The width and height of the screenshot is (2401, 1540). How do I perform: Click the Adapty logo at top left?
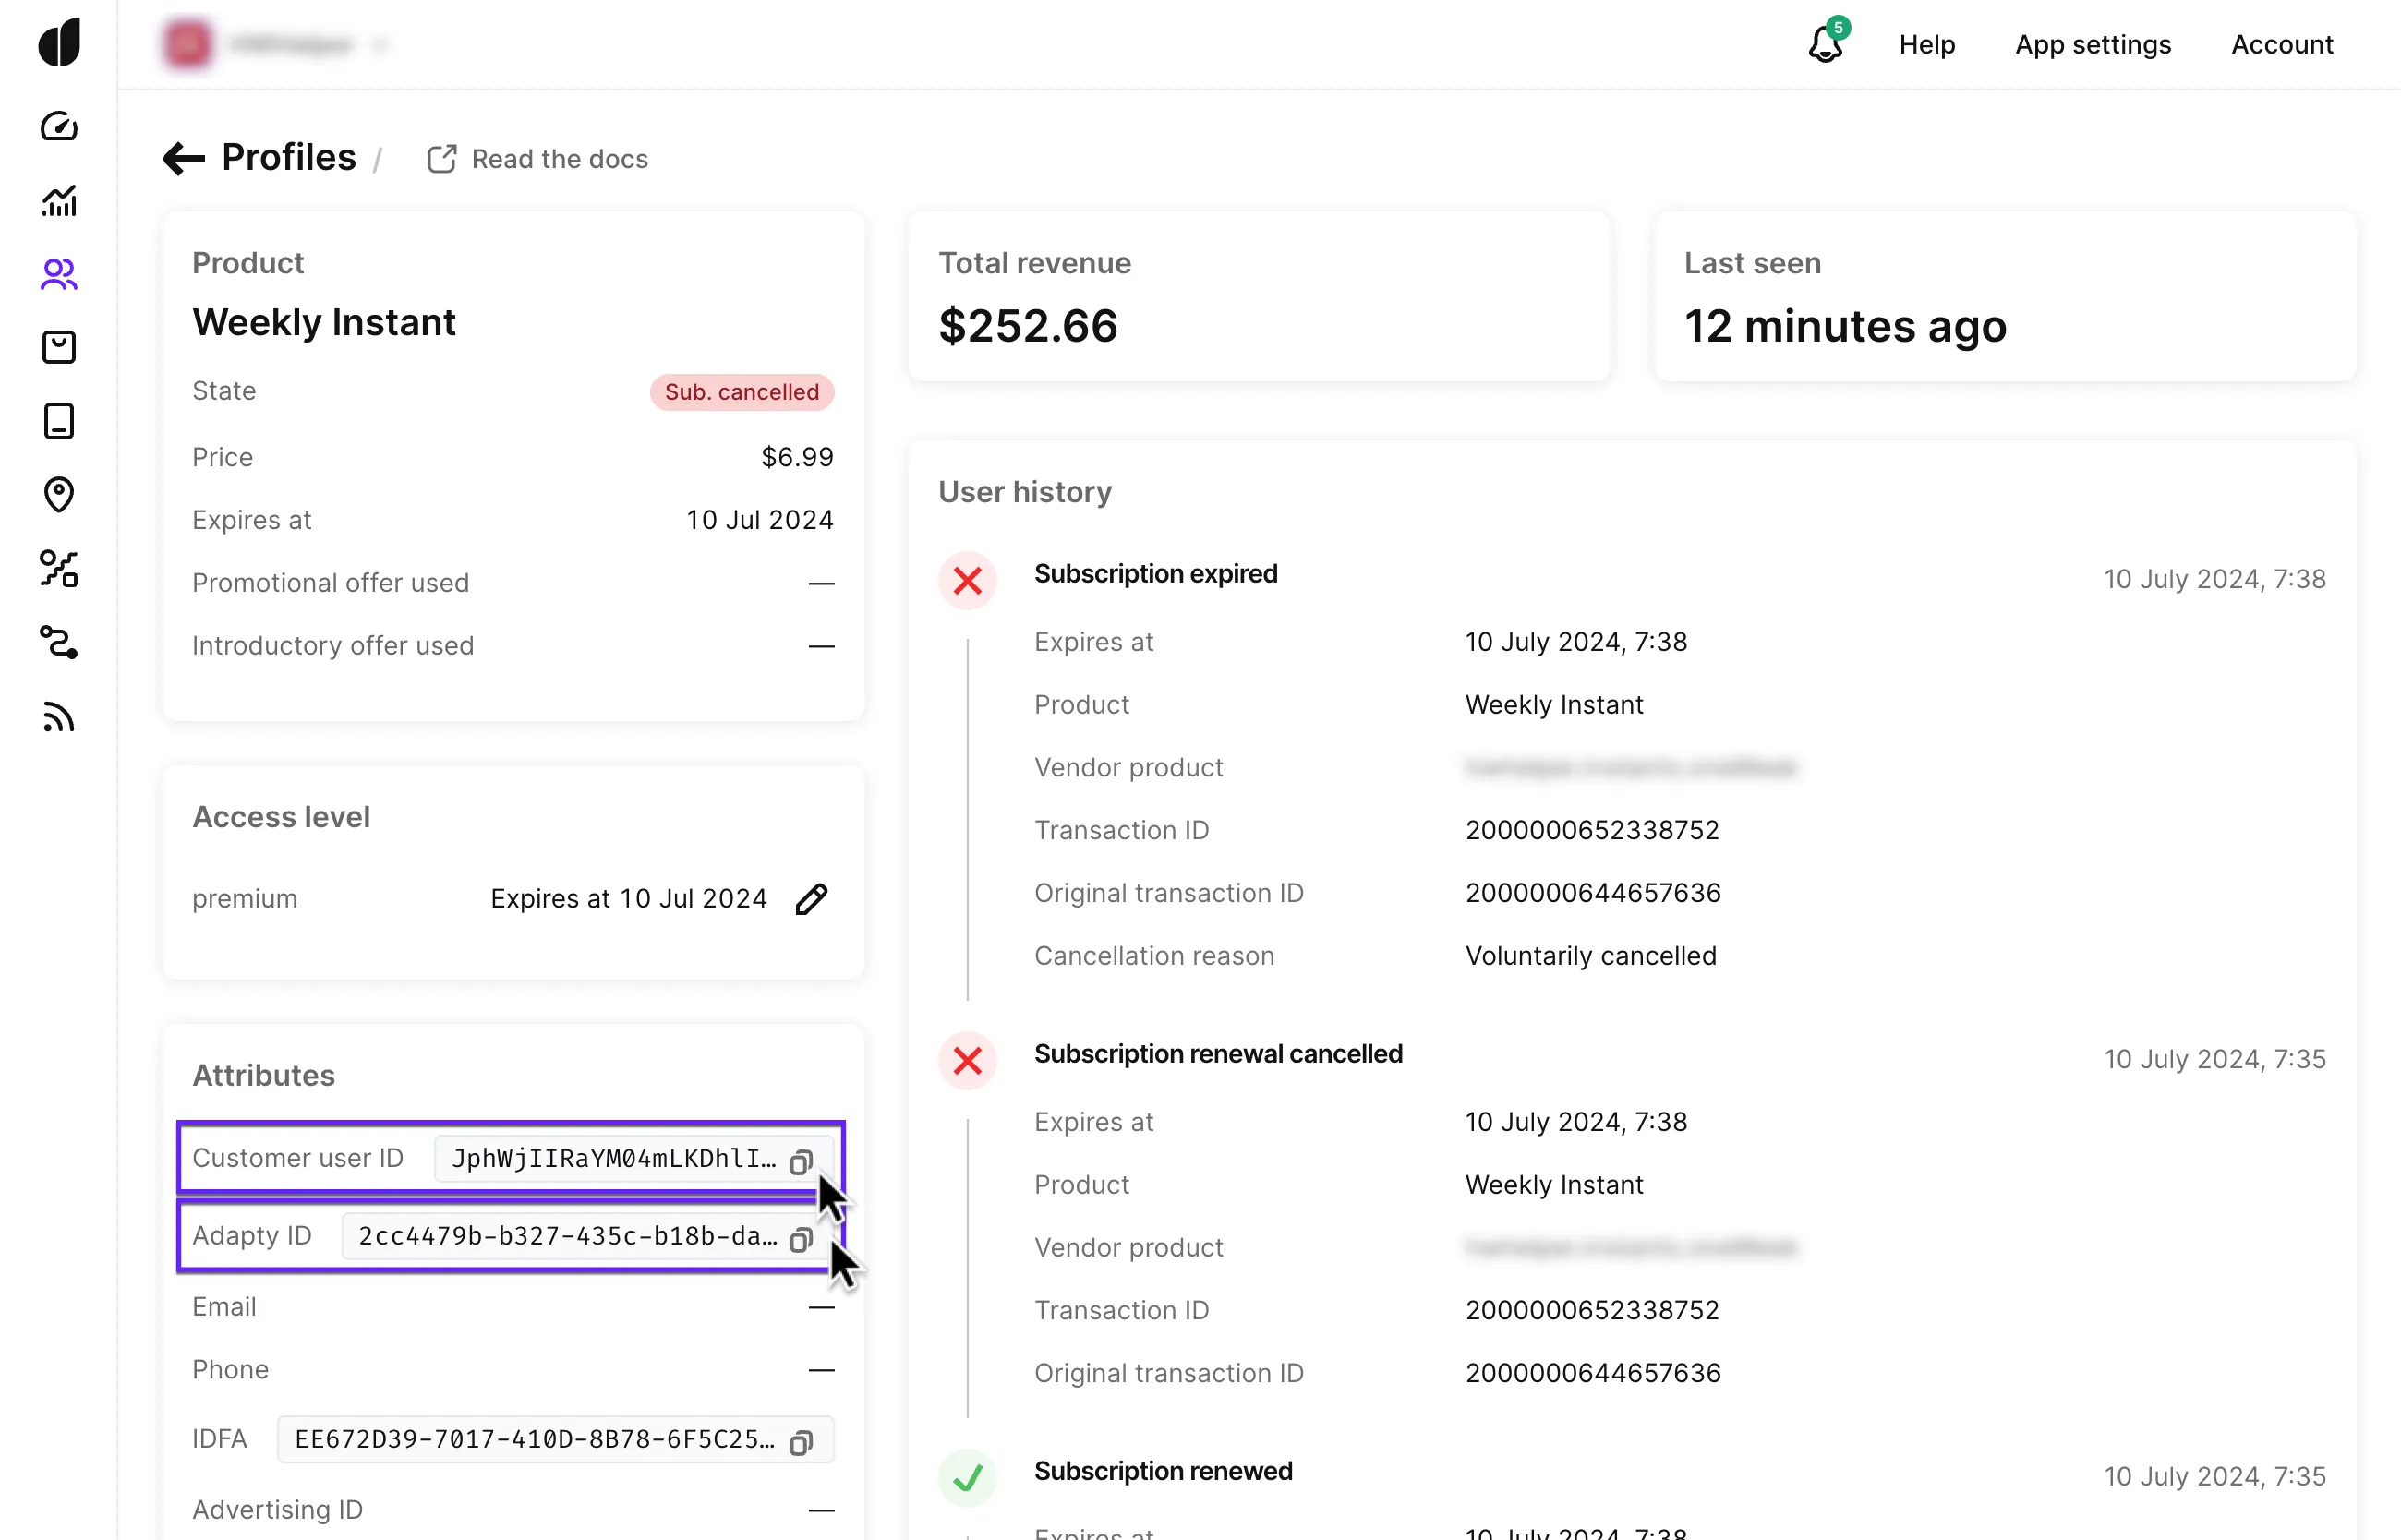59,43
